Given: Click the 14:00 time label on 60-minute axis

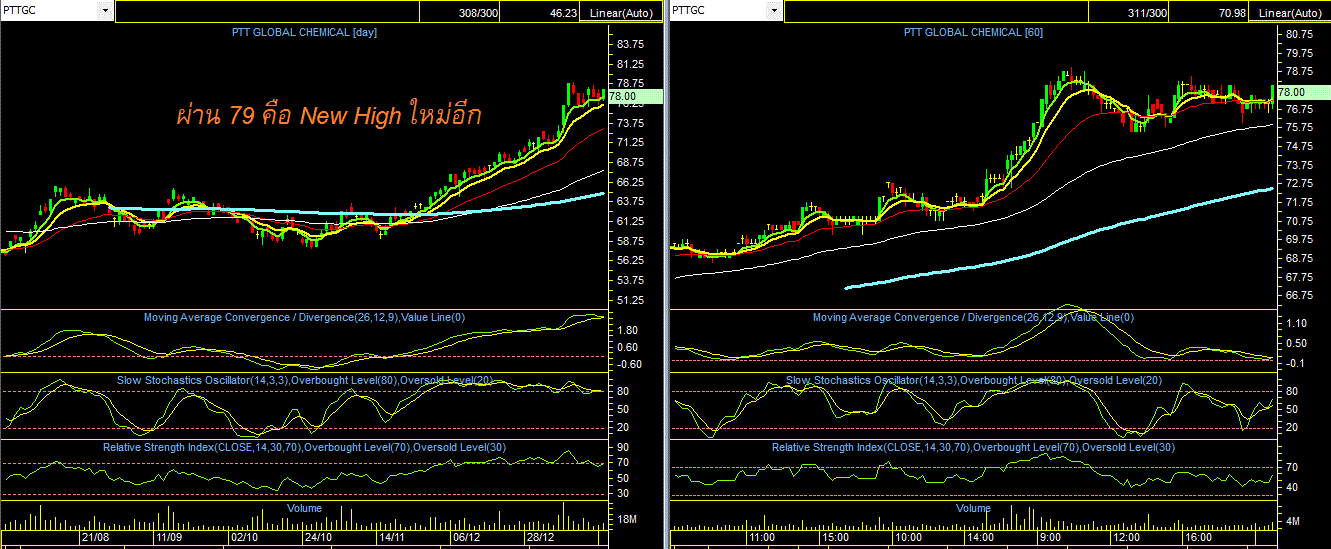Looking at the screenshot, I should coord(979,537).
